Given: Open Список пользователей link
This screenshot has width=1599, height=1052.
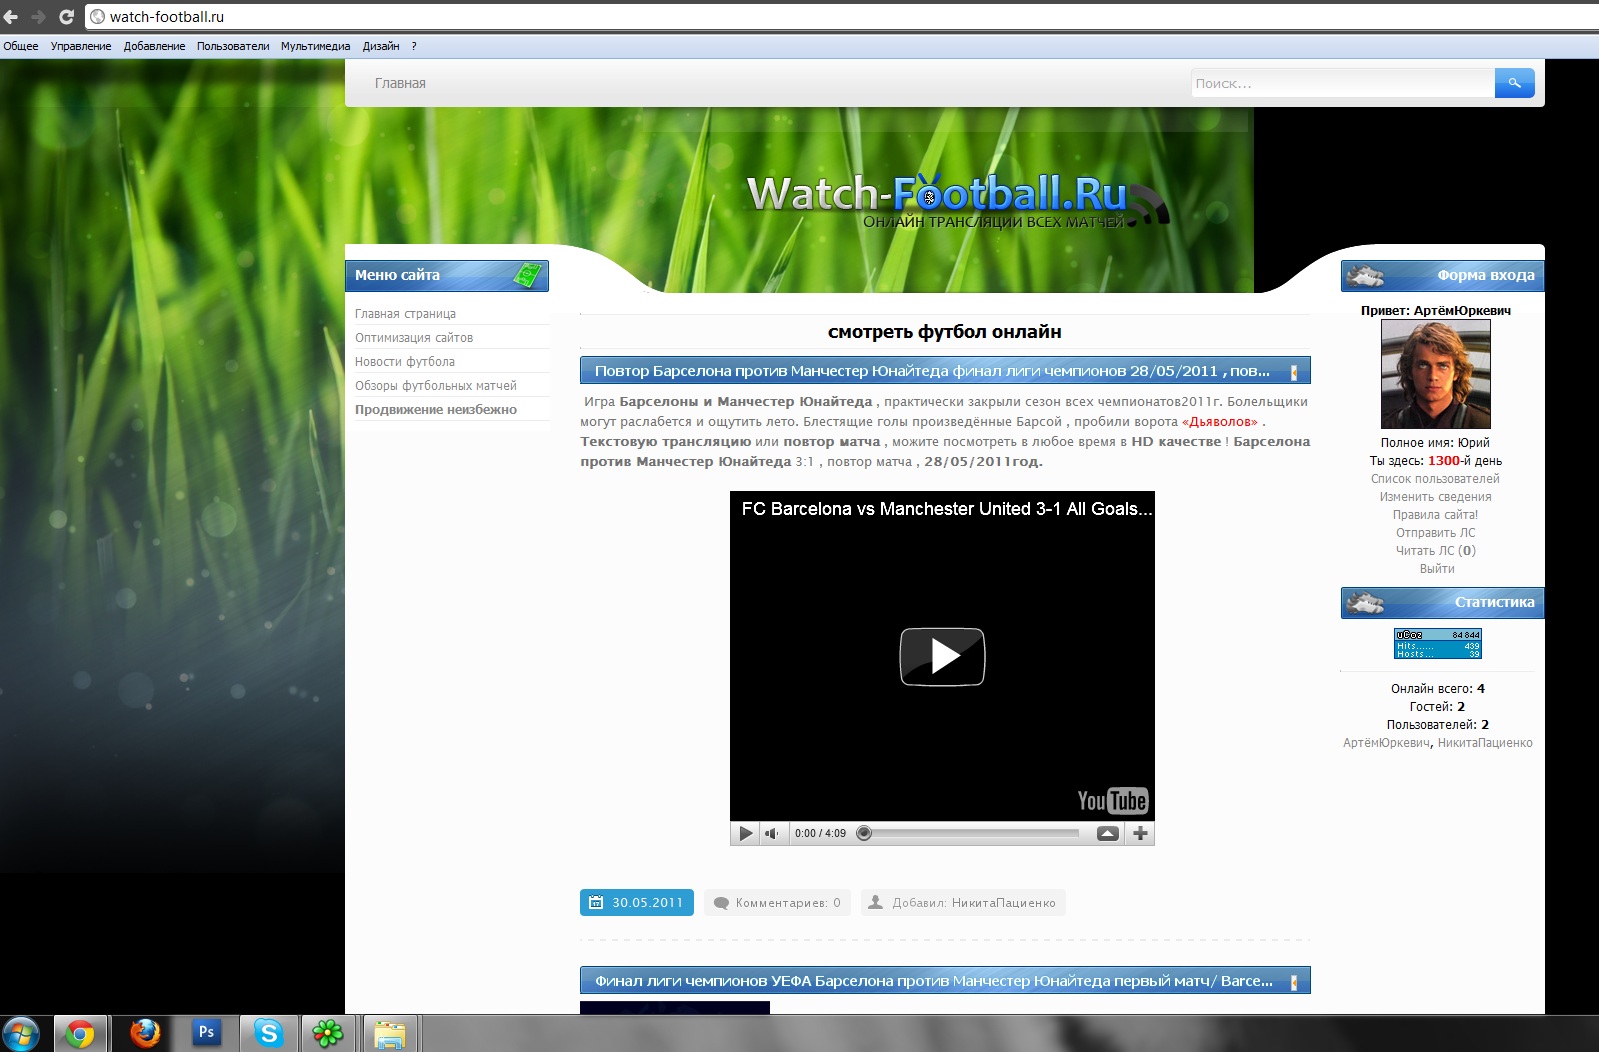Looking at the screenshot, I should coord(1435,479).
